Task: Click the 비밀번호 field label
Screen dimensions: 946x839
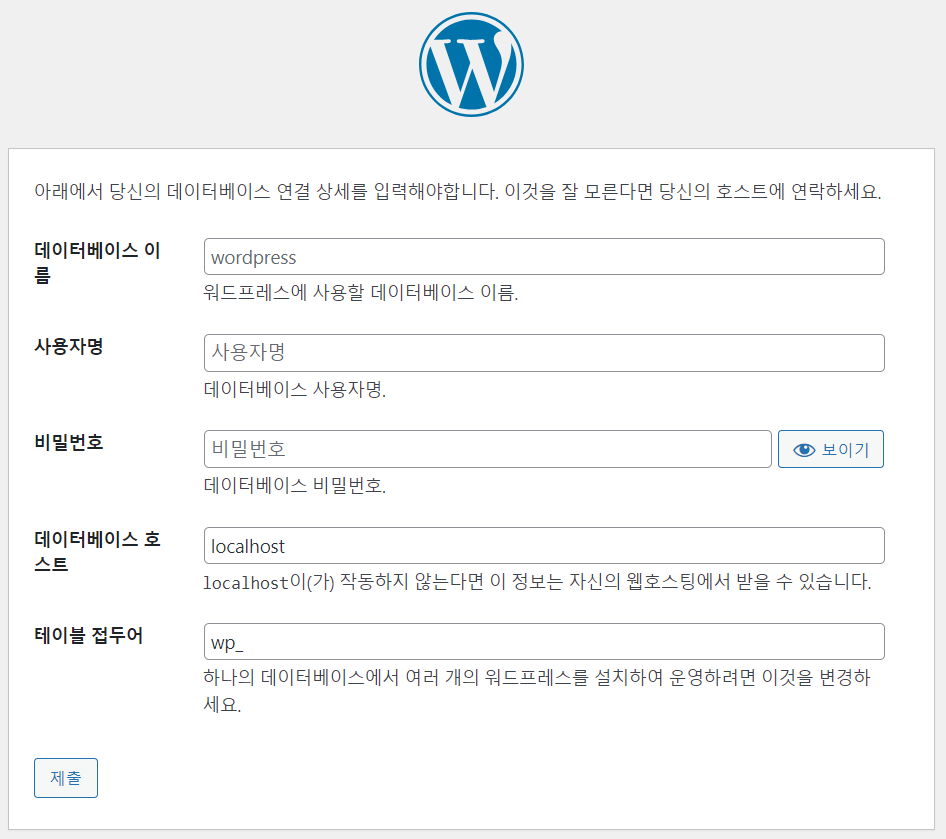Action: click(69, 443)
